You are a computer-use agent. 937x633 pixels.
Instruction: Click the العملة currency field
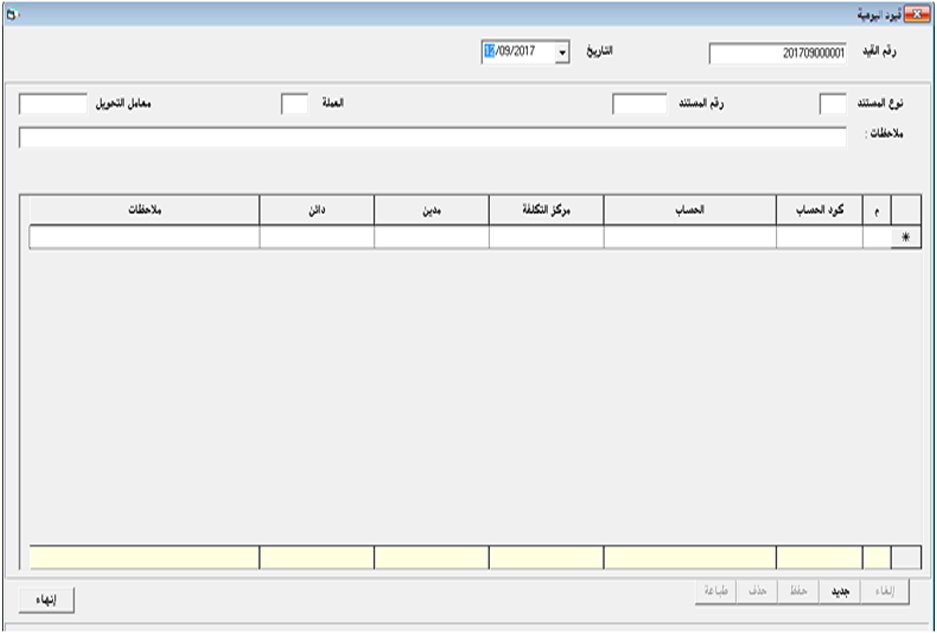[x=295, y=105]
